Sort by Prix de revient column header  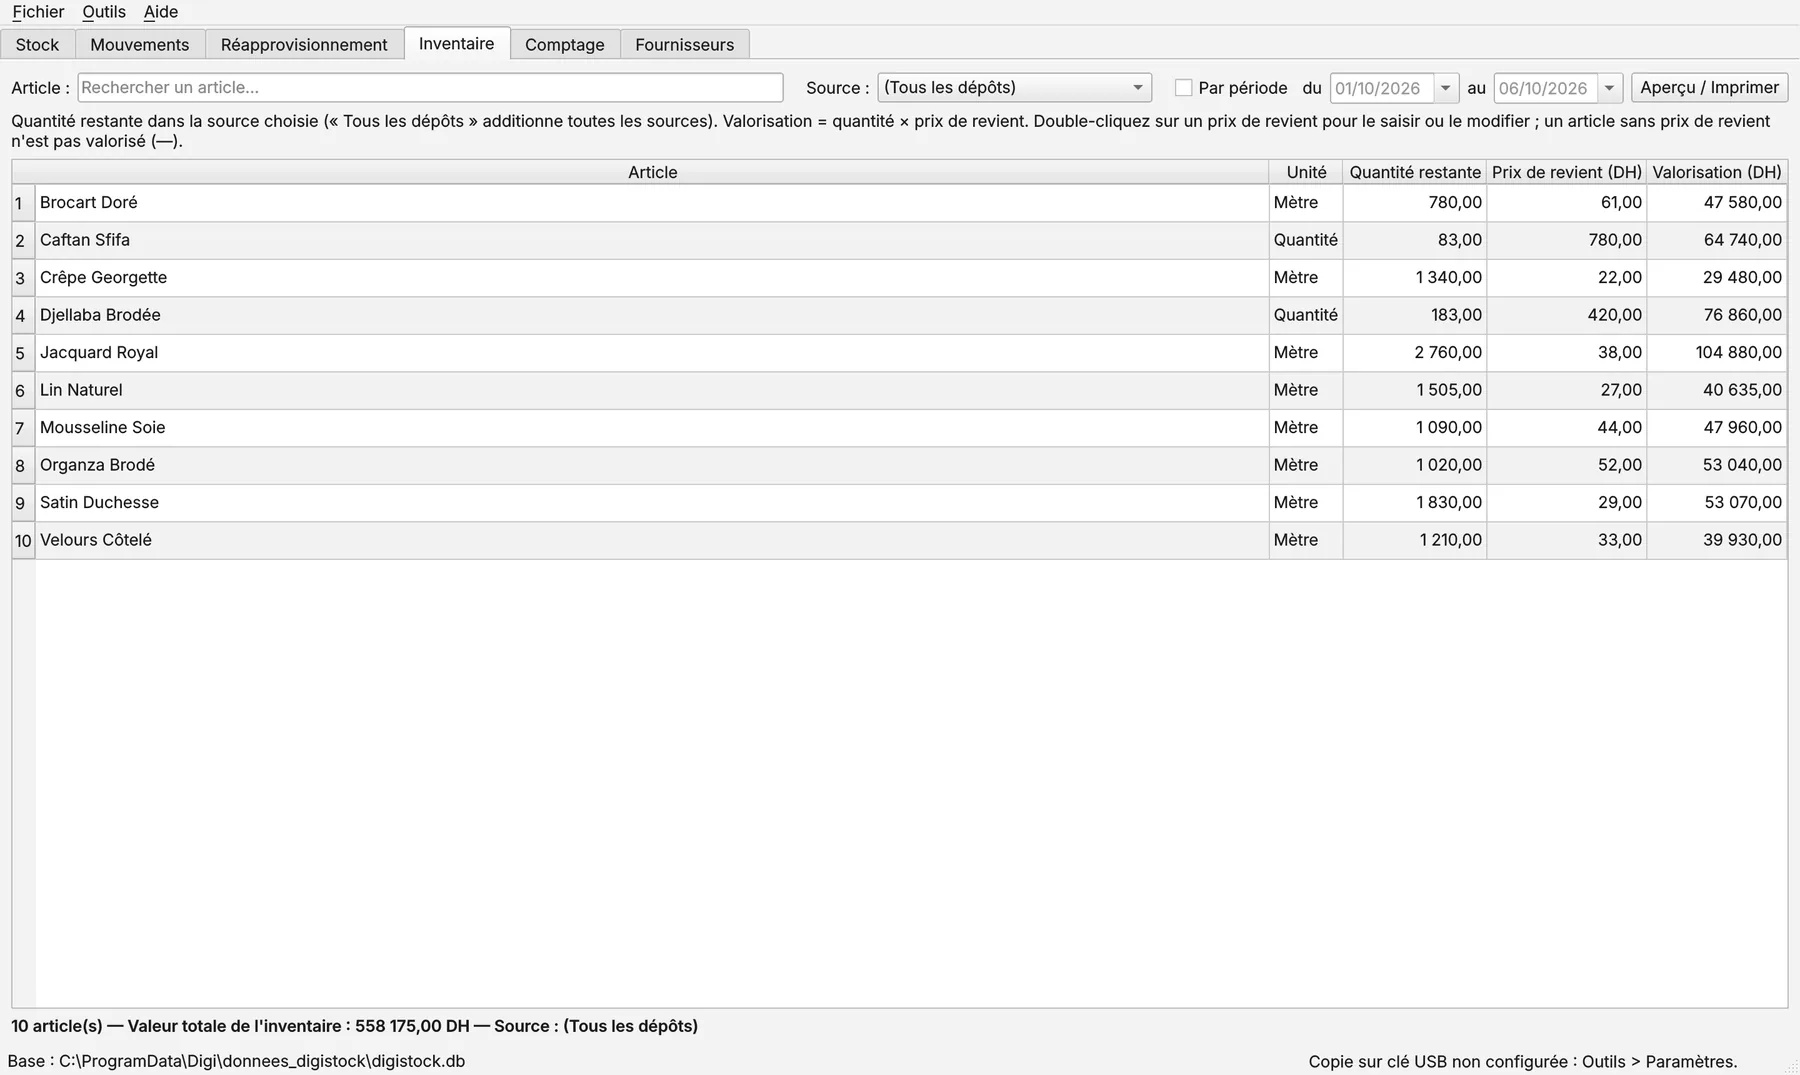1567,172
